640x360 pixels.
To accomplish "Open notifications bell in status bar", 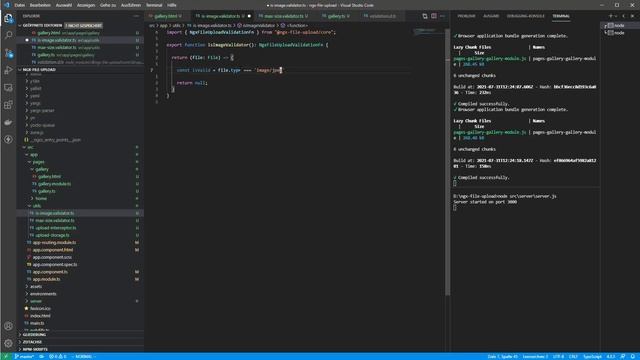I will pyautogui.click(x=633, y=356).
